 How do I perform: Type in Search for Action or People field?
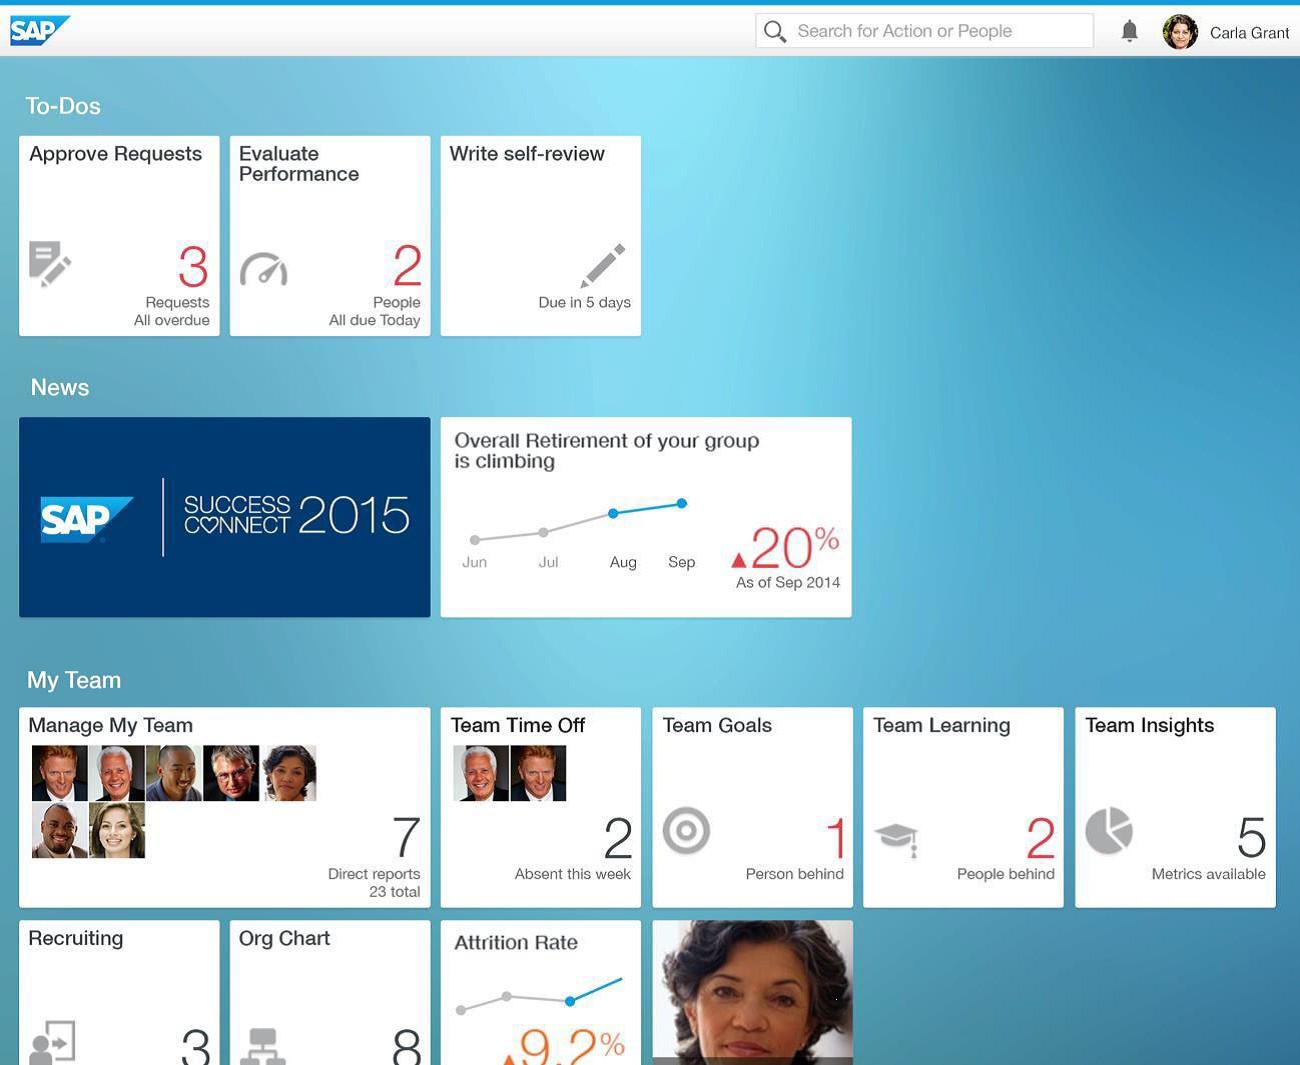pos(940,31)
